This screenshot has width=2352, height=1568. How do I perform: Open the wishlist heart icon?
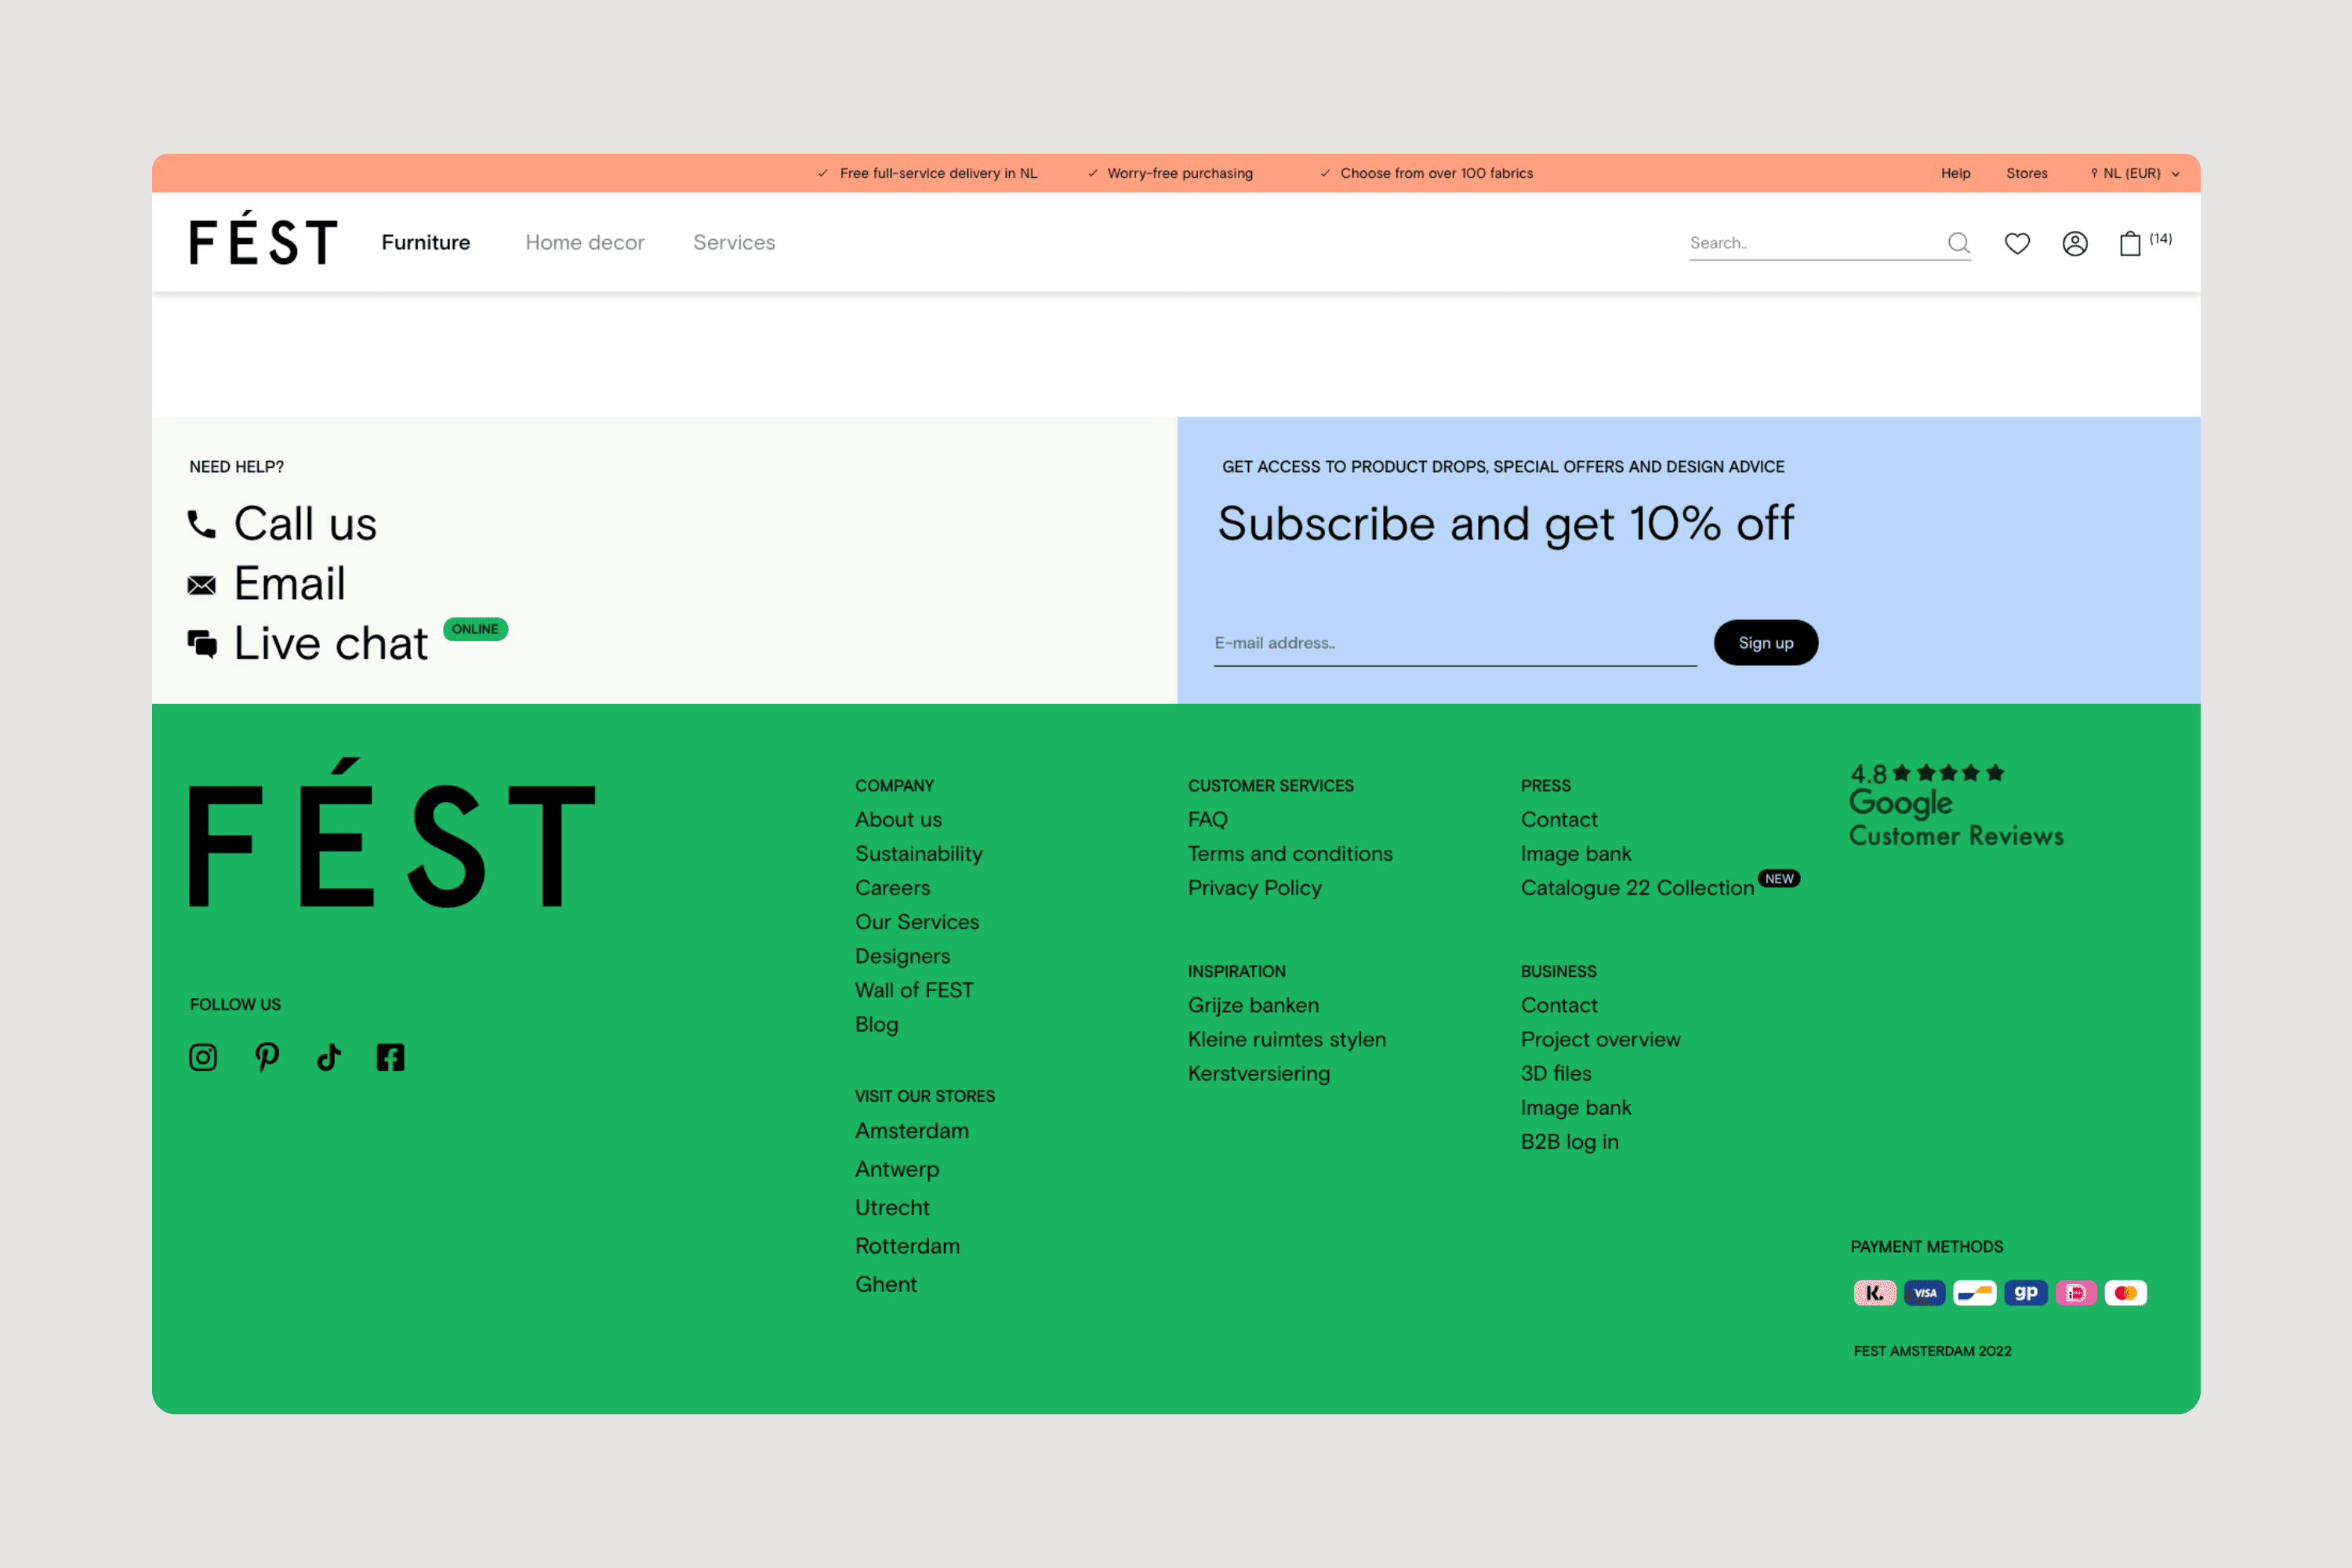2017,243
